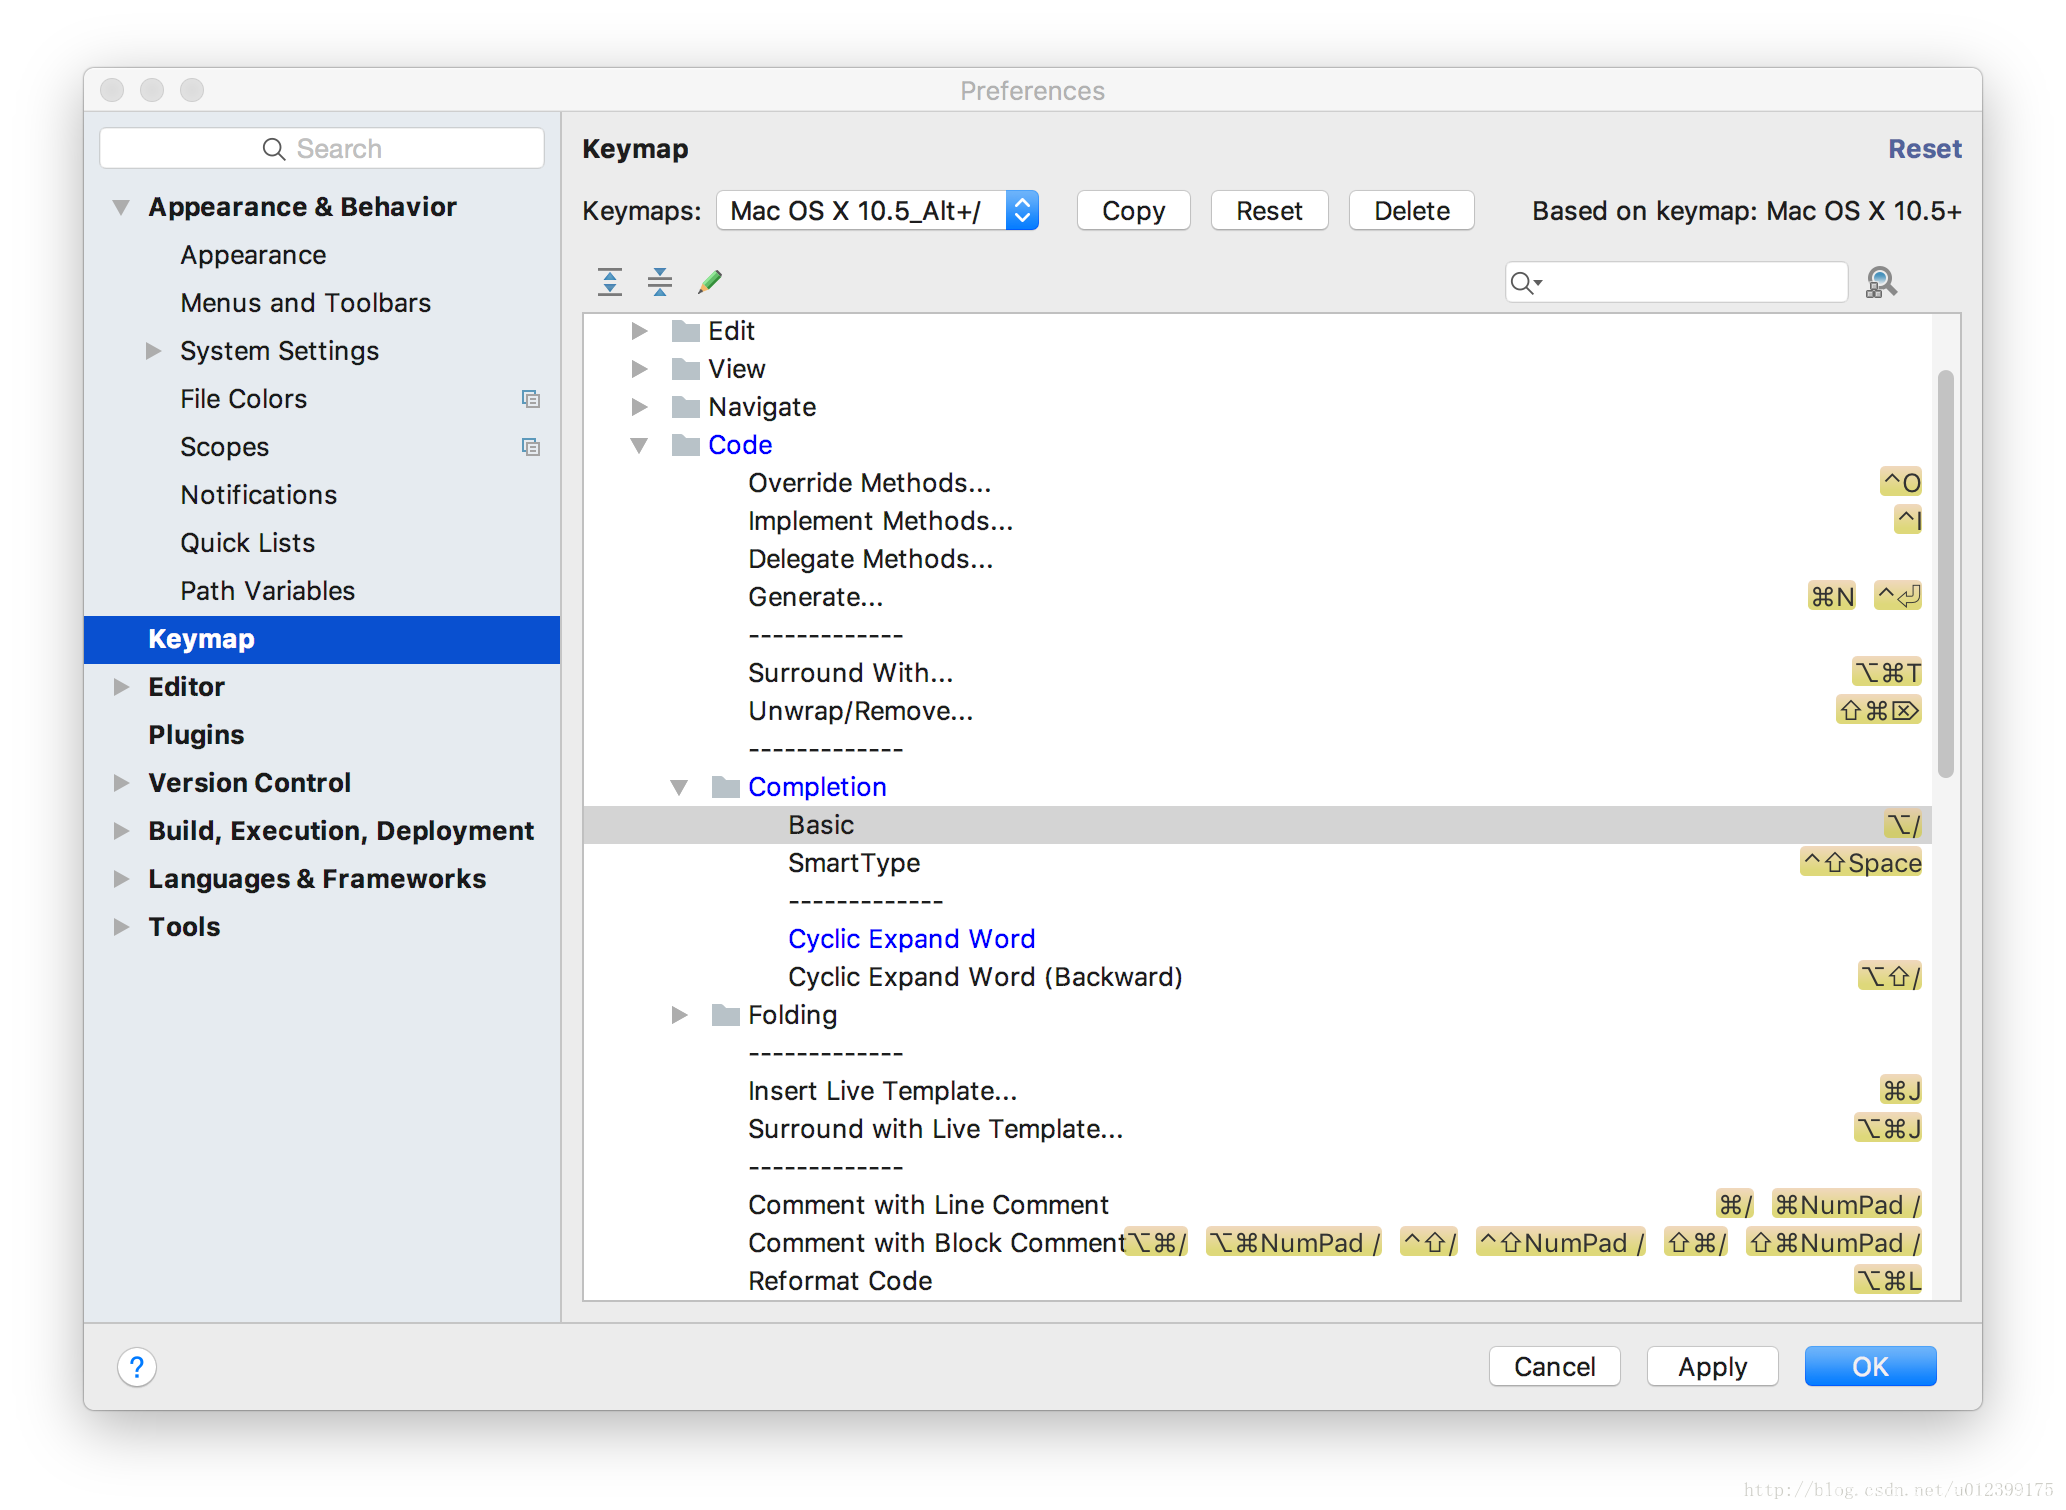
Task: Click the Reset button for keymap
Action: [1267, 212]
